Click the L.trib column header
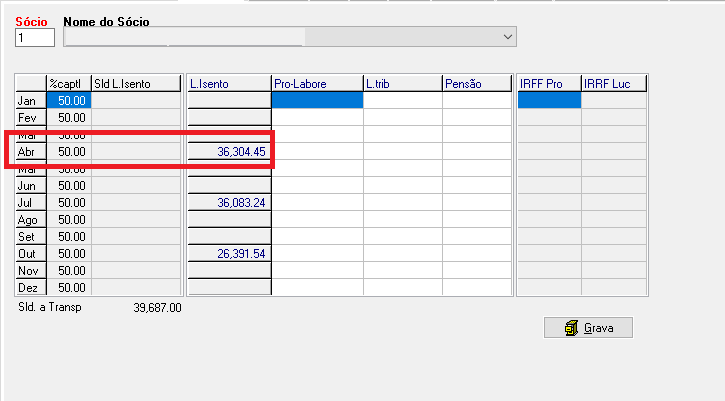Image resolution: width=725 pixels, height=401 pixels. click(402, 83)
